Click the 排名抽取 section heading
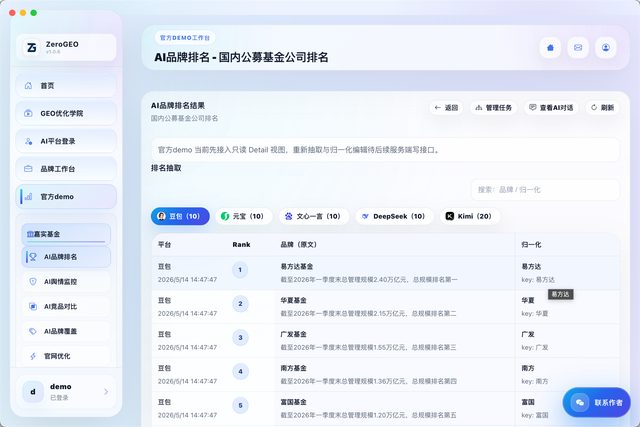 166,168
